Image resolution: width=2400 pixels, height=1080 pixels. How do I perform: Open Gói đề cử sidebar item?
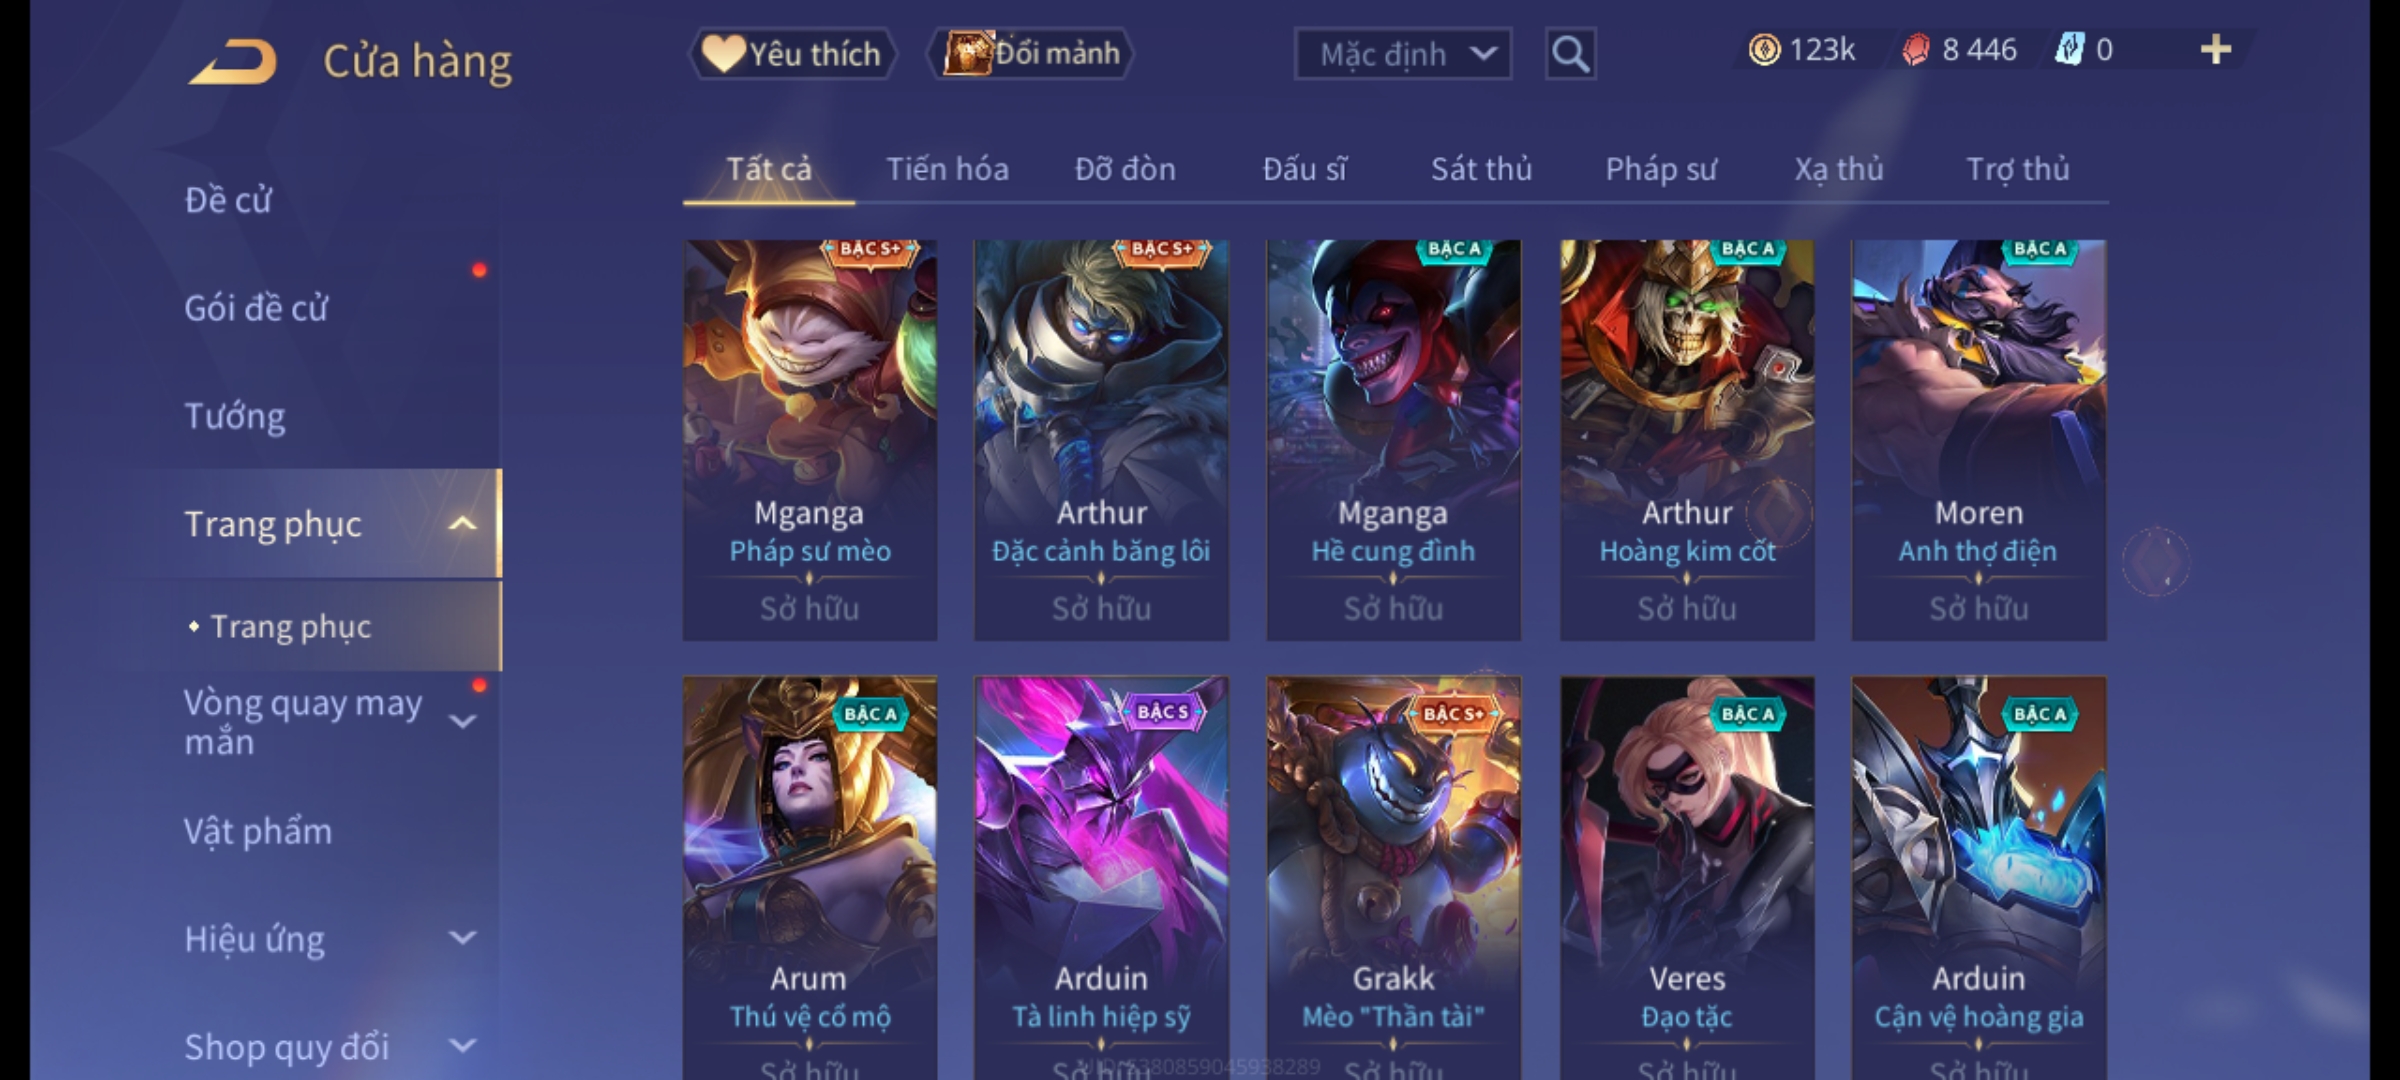(256, 307)
